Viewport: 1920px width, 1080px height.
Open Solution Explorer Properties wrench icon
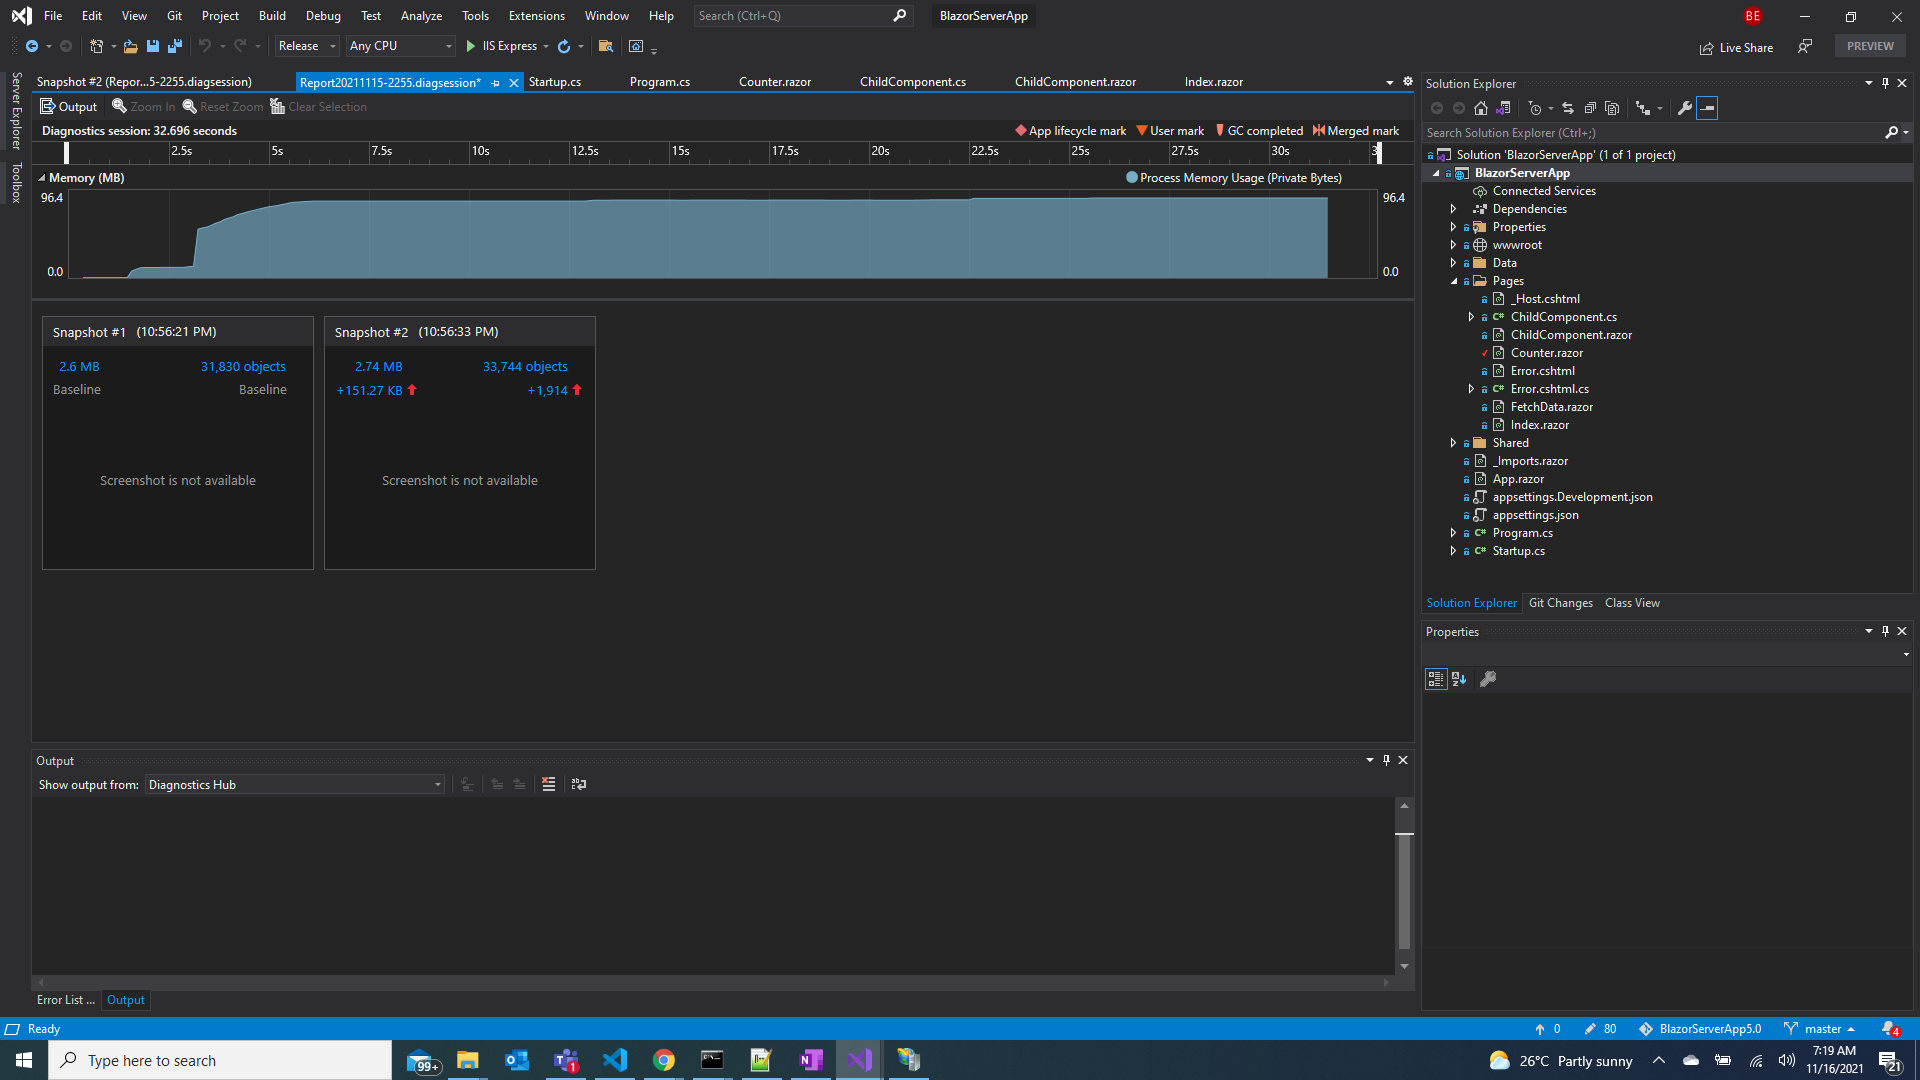click(1684, 108)
